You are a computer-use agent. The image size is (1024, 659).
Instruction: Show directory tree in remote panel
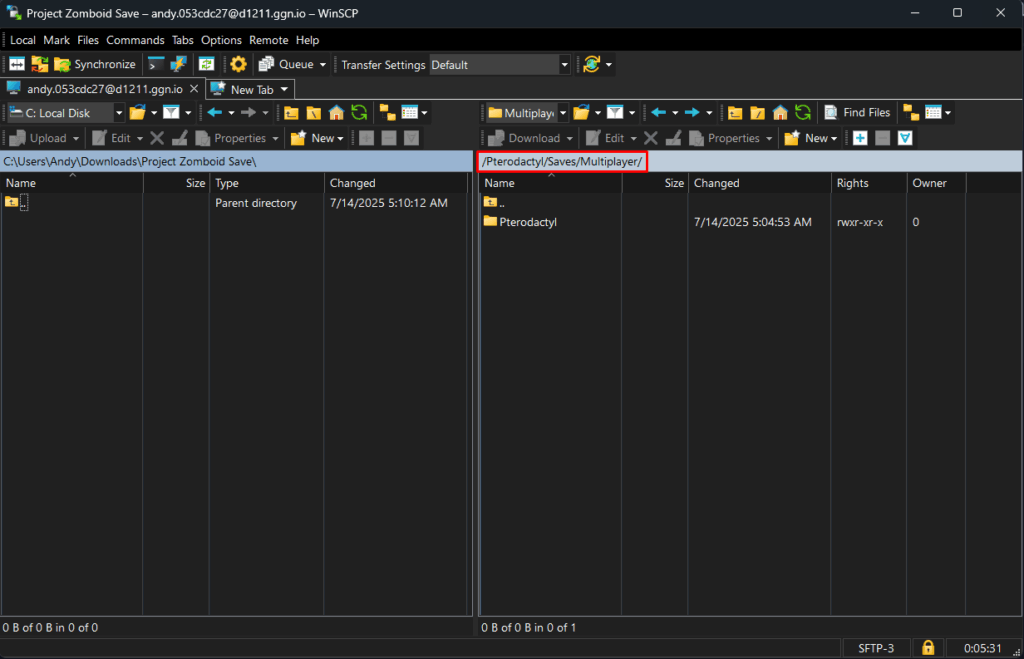click(x=911, y=113)
